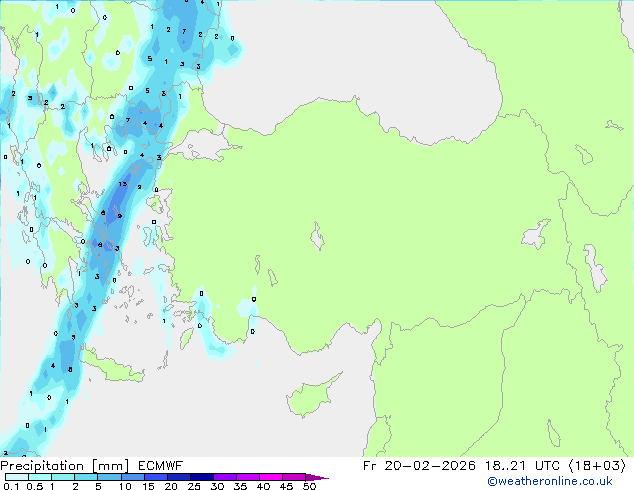Click the '(18+03)' forecast step text
Viewport: 634px width, 490px height.
coord(598,466)
